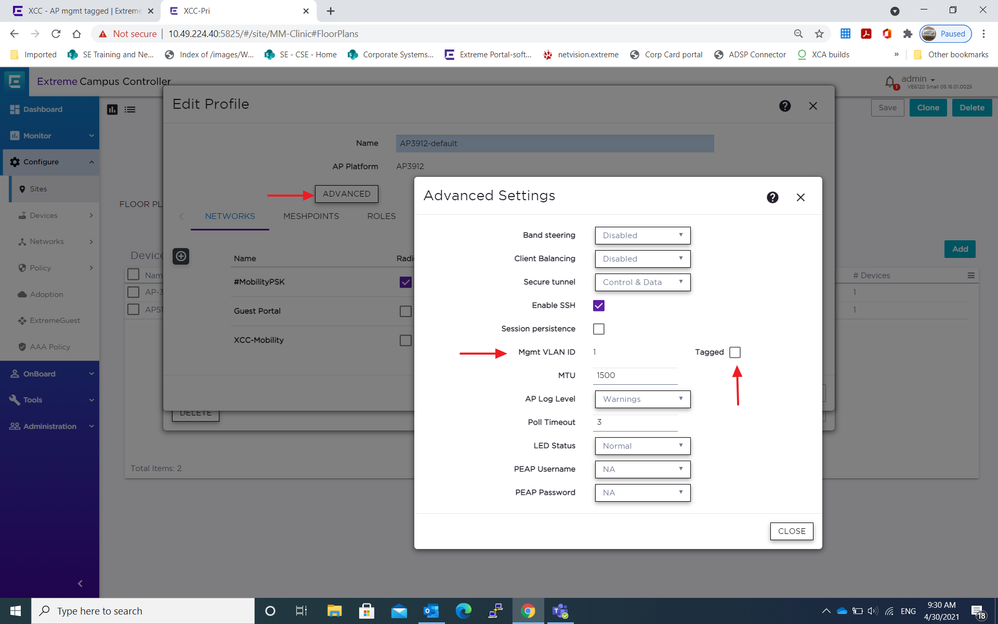Click CLOSE in Advanced Settings

tap(791, 531)
